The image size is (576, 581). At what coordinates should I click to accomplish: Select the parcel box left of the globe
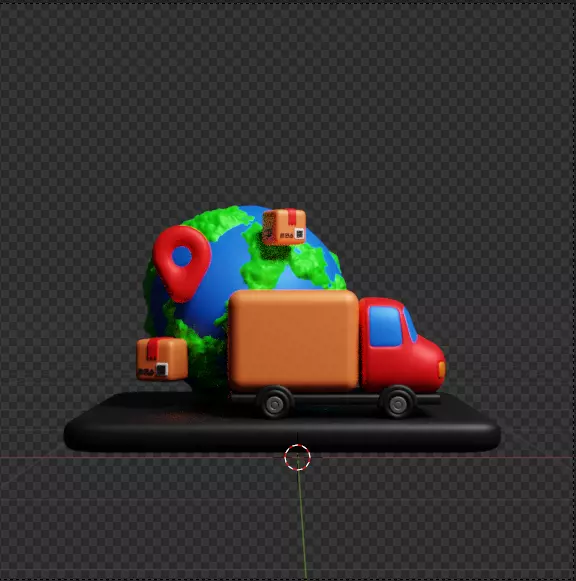(162, 359)
